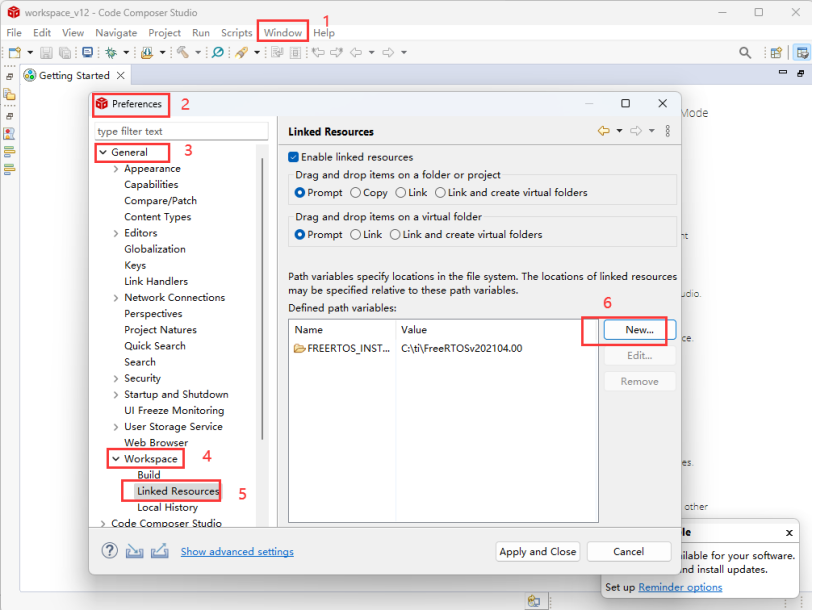Collapse the Workspace tree node
The width and height of the screenshot is (813, 611).
pyautogui.click(x=116, y=459)
